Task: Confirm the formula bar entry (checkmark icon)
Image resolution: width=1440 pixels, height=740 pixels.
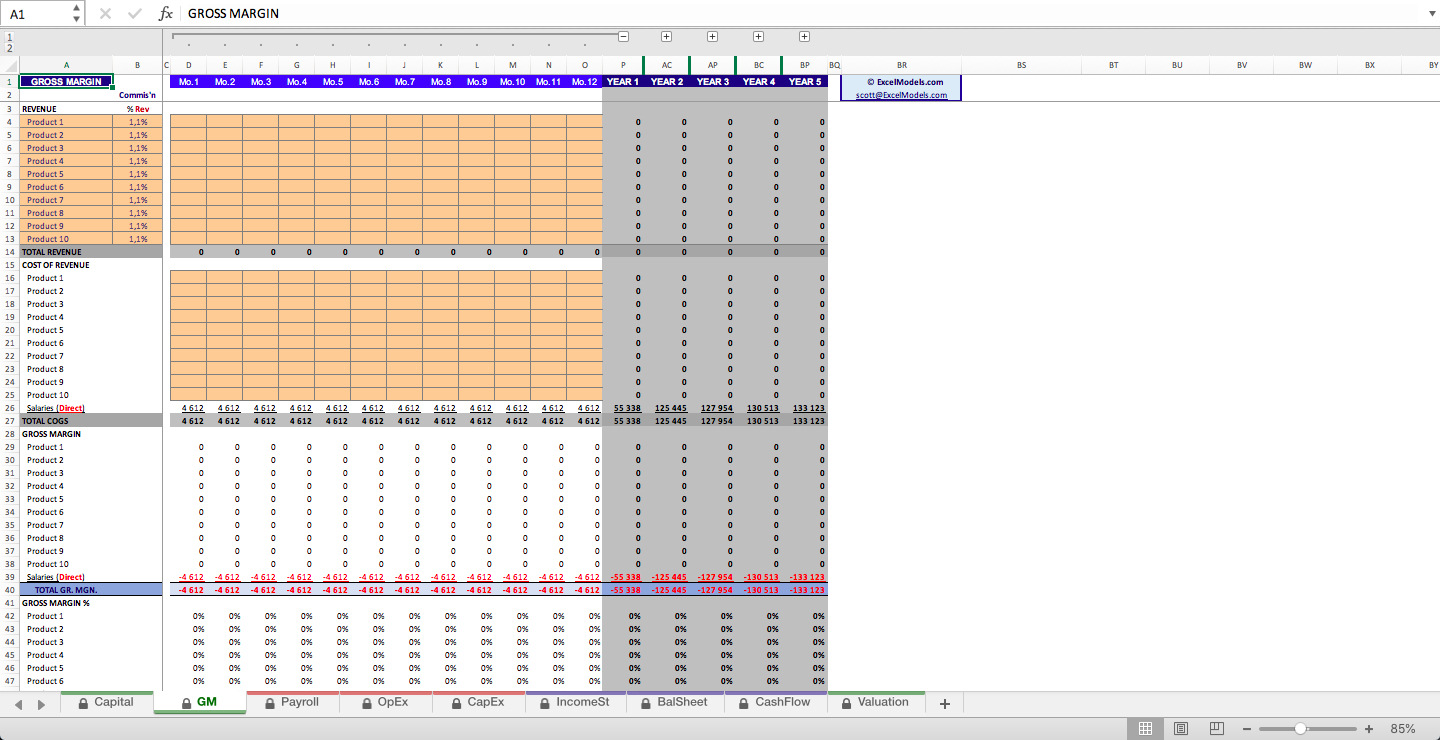Action: point(135,14)
